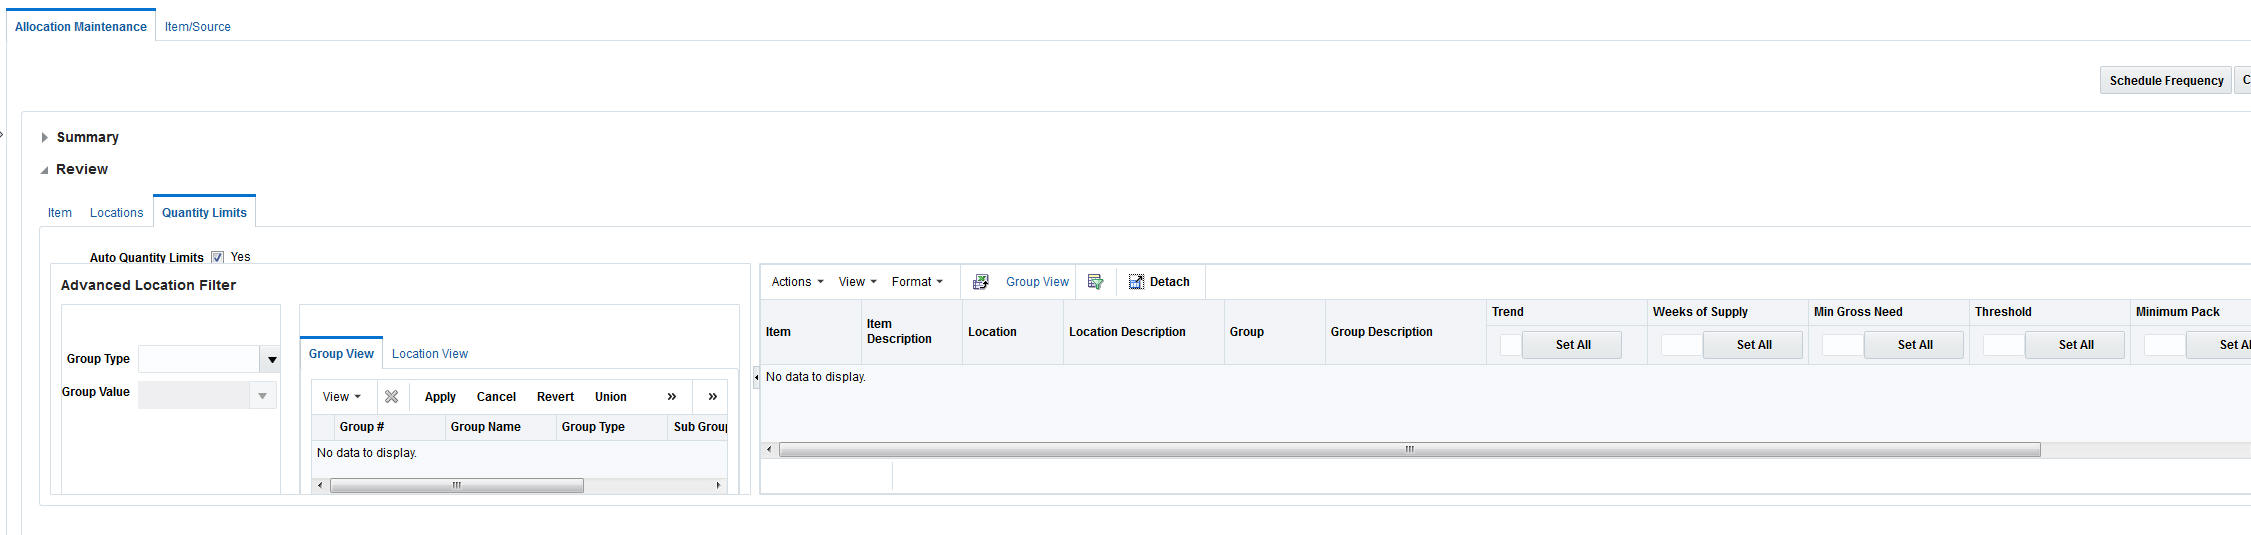Click right arrow of group table scrollbar
The width and height of the screenshot is (2251, 535).
(x=718, y=486)
